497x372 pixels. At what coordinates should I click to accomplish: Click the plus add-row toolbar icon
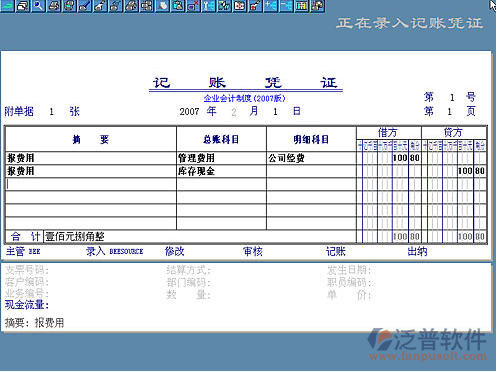(x=271, y=6)
